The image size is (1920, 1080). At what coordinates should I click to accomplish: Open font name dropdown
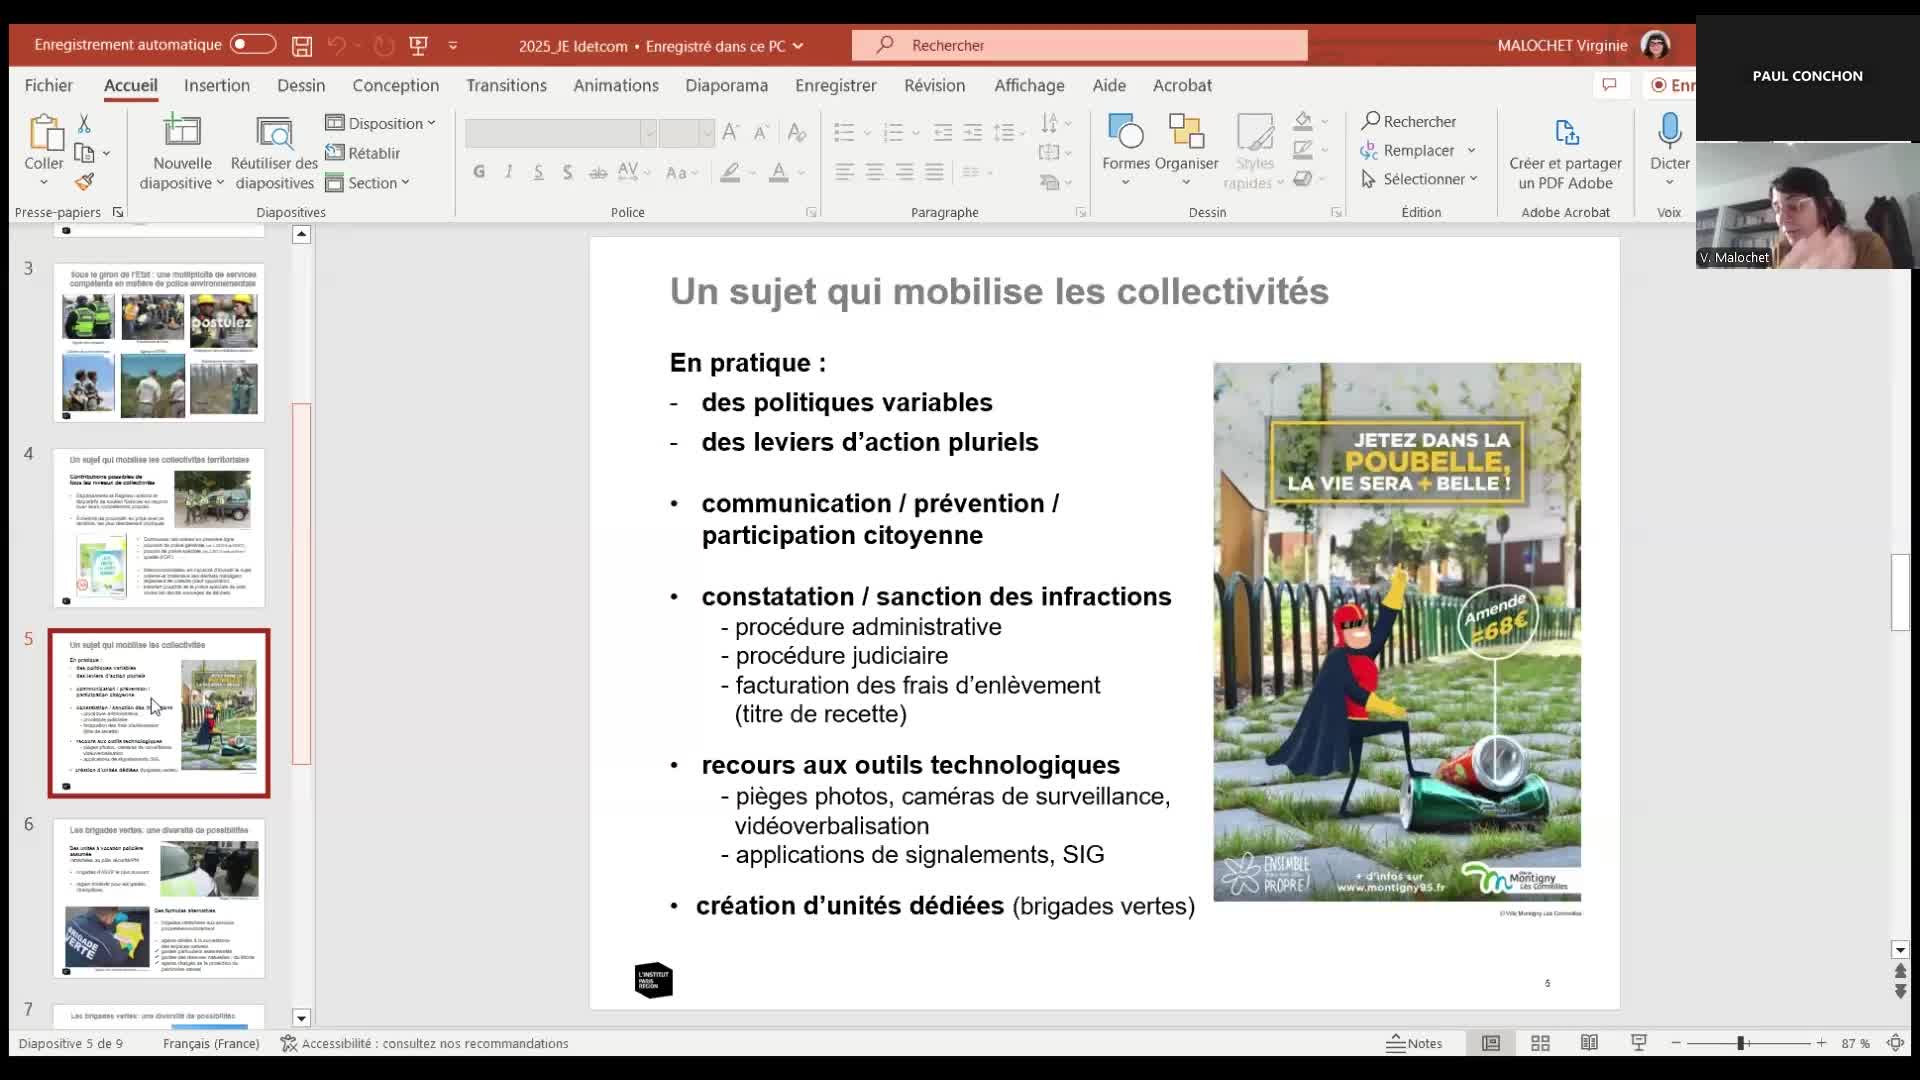[x=648, y=132]
